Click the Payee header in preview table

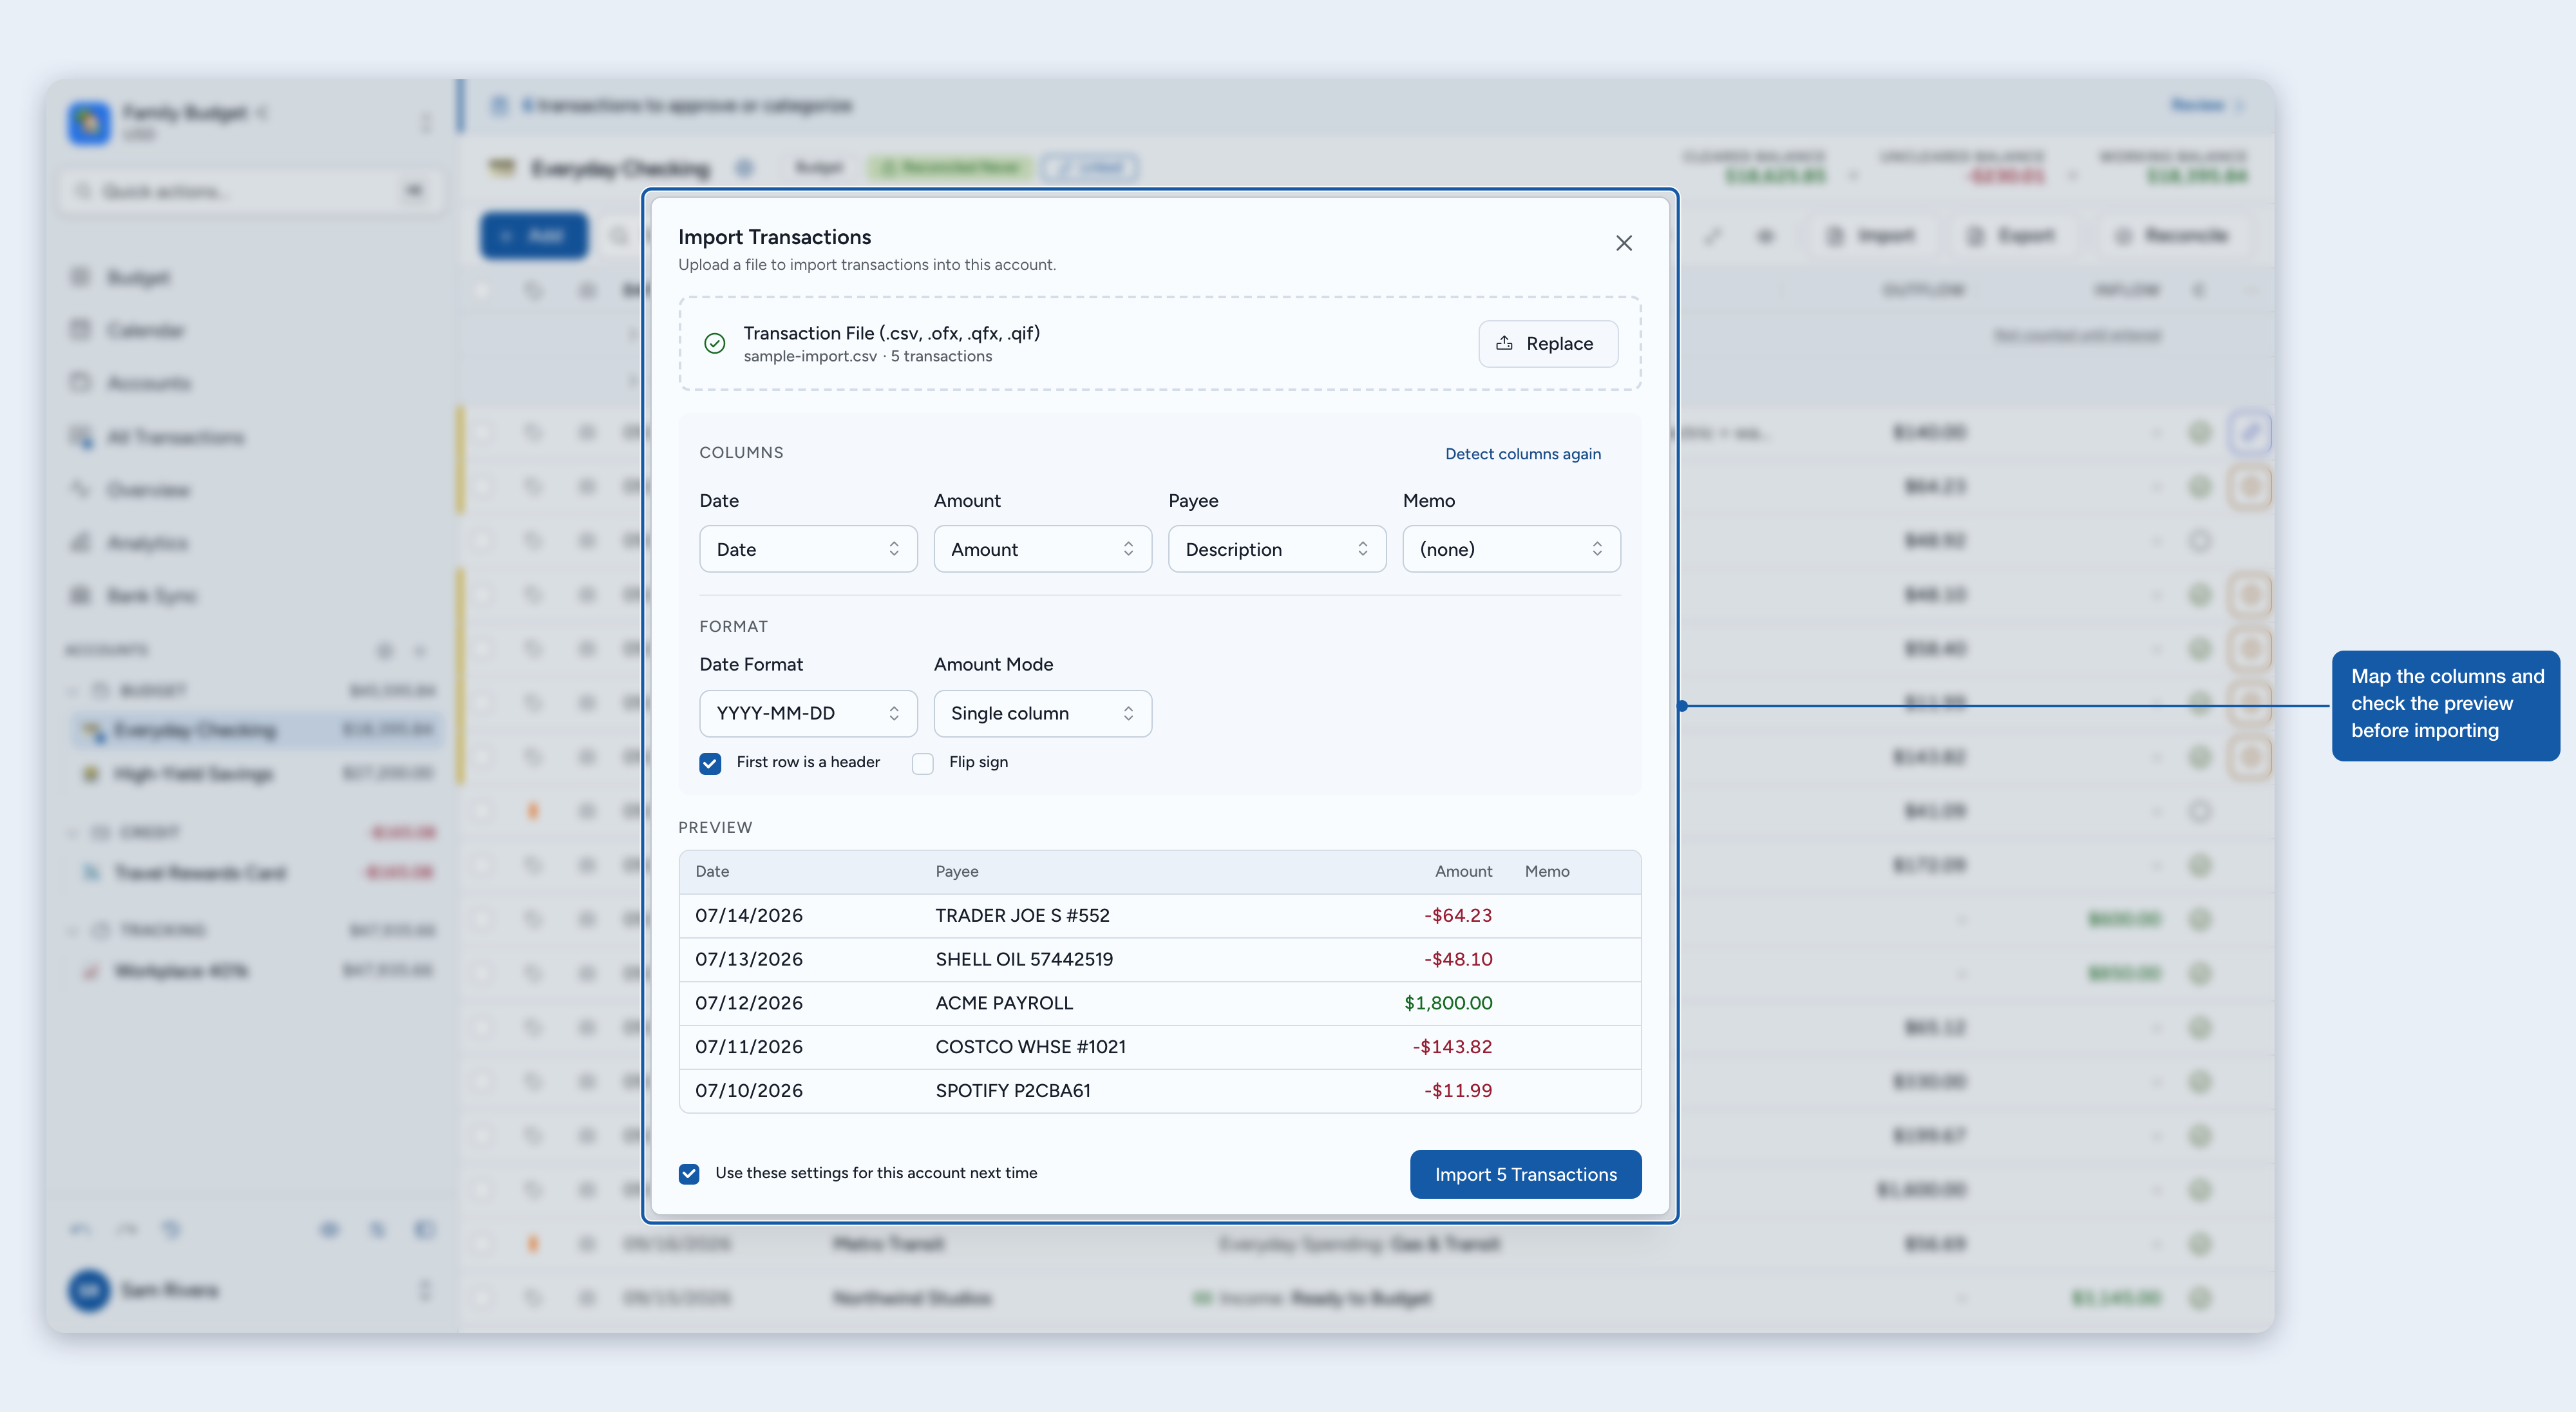957,871
